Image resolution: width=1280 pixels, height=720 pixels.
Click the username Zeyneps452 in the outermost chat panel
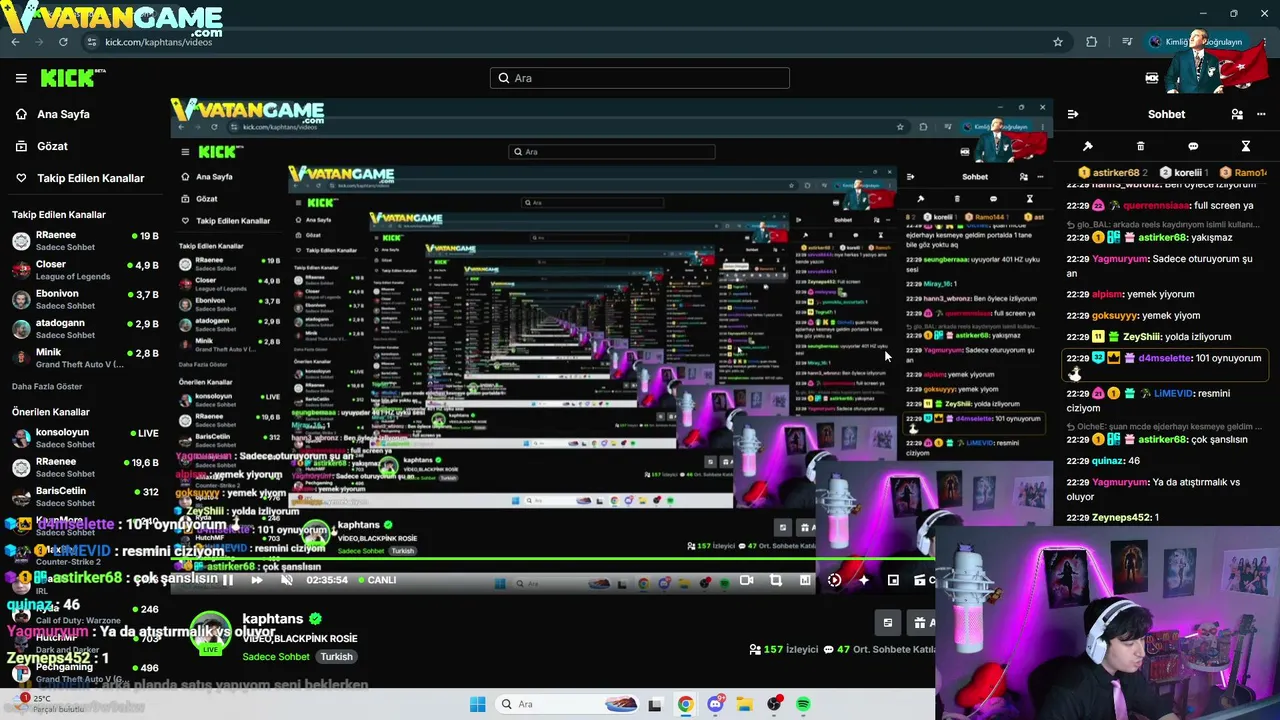click(x=1121, y=518)
